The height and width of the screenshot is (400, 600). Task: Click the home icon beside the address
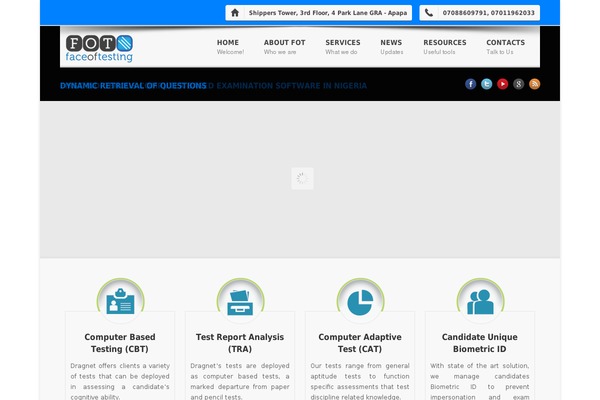(235, 13)
